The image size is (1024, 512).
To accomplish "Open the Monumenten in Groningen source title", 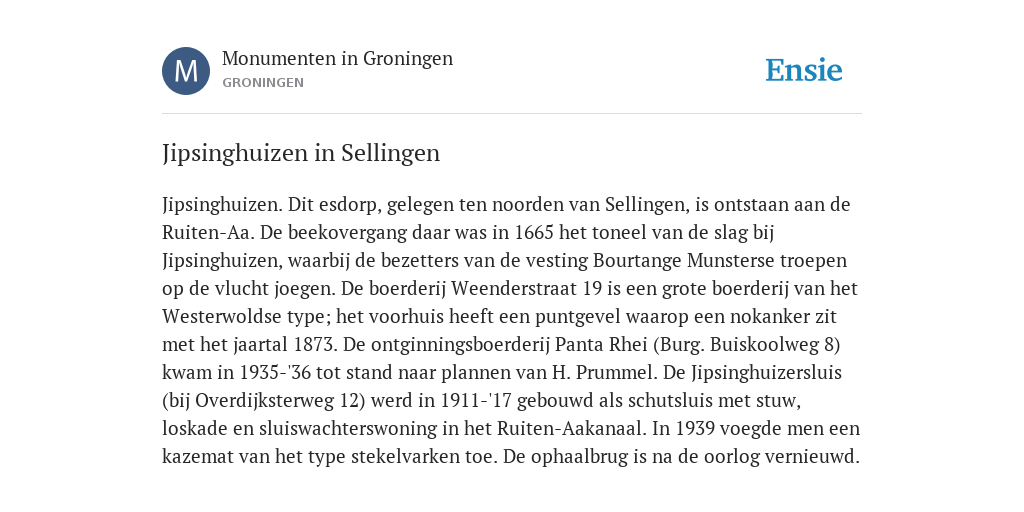I will pos(337,59).
